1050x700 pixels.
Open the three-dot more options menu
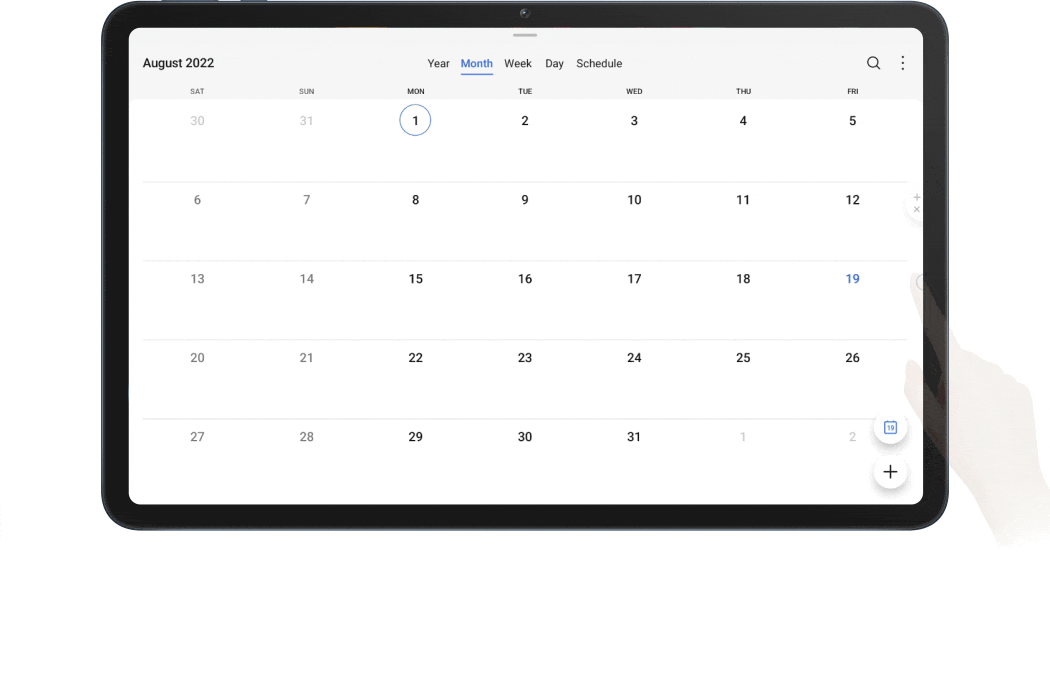tap(903, 63)
